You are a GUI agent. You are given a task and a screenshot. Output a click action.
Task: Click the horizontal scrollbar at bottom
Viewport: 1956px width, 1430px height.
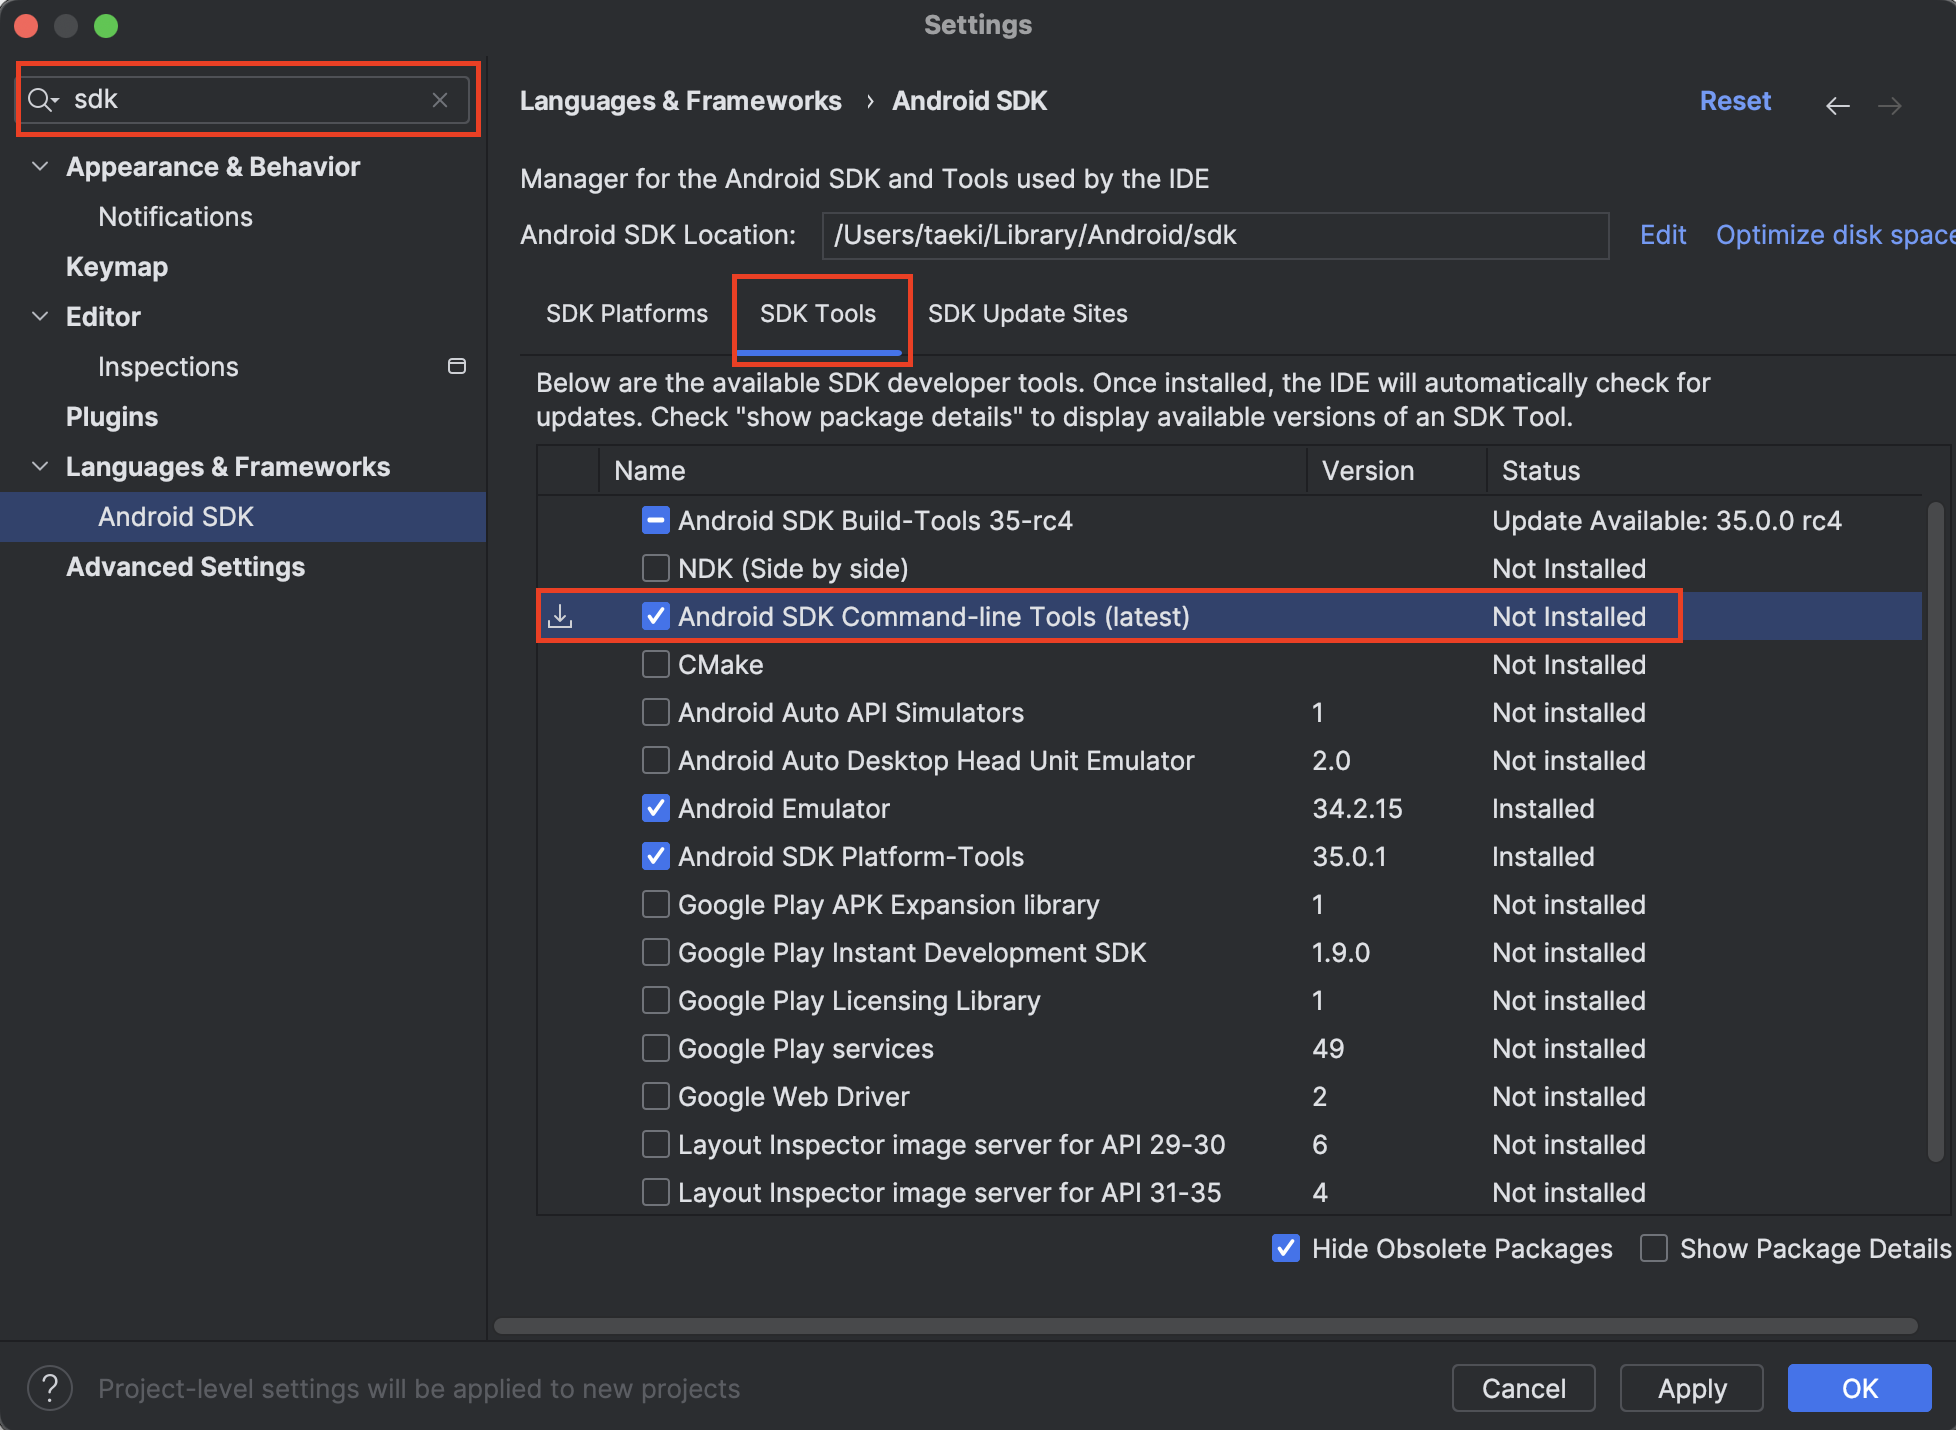[x=1204, y=1326]
